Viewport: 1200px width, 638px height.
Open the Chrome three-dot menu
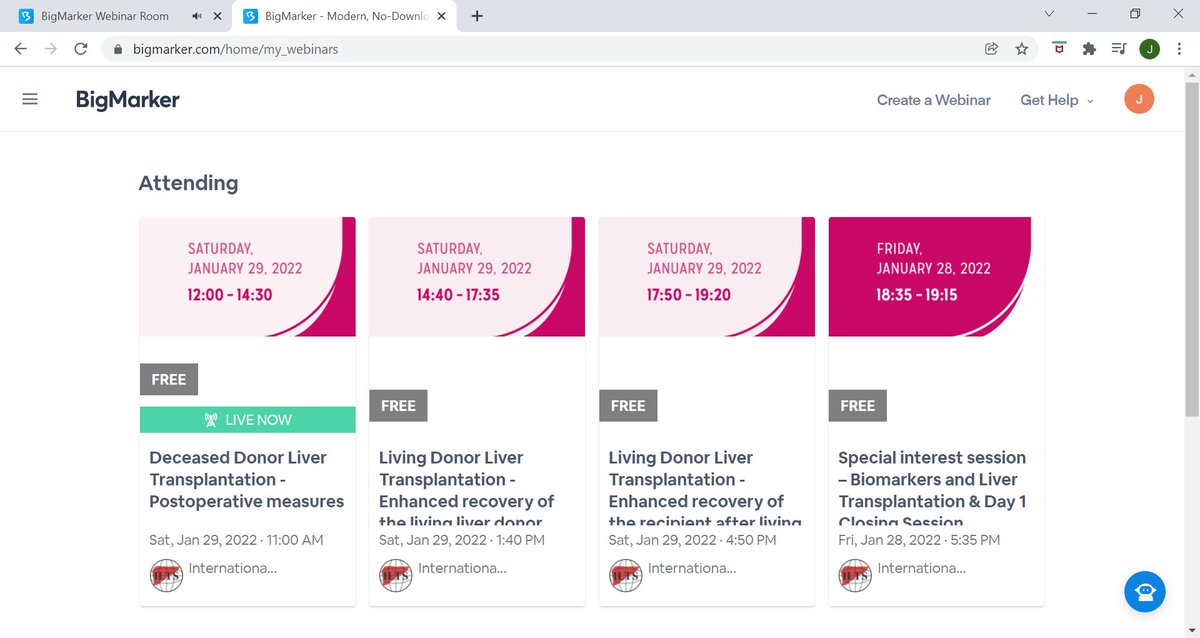[x=1180, y=48]
